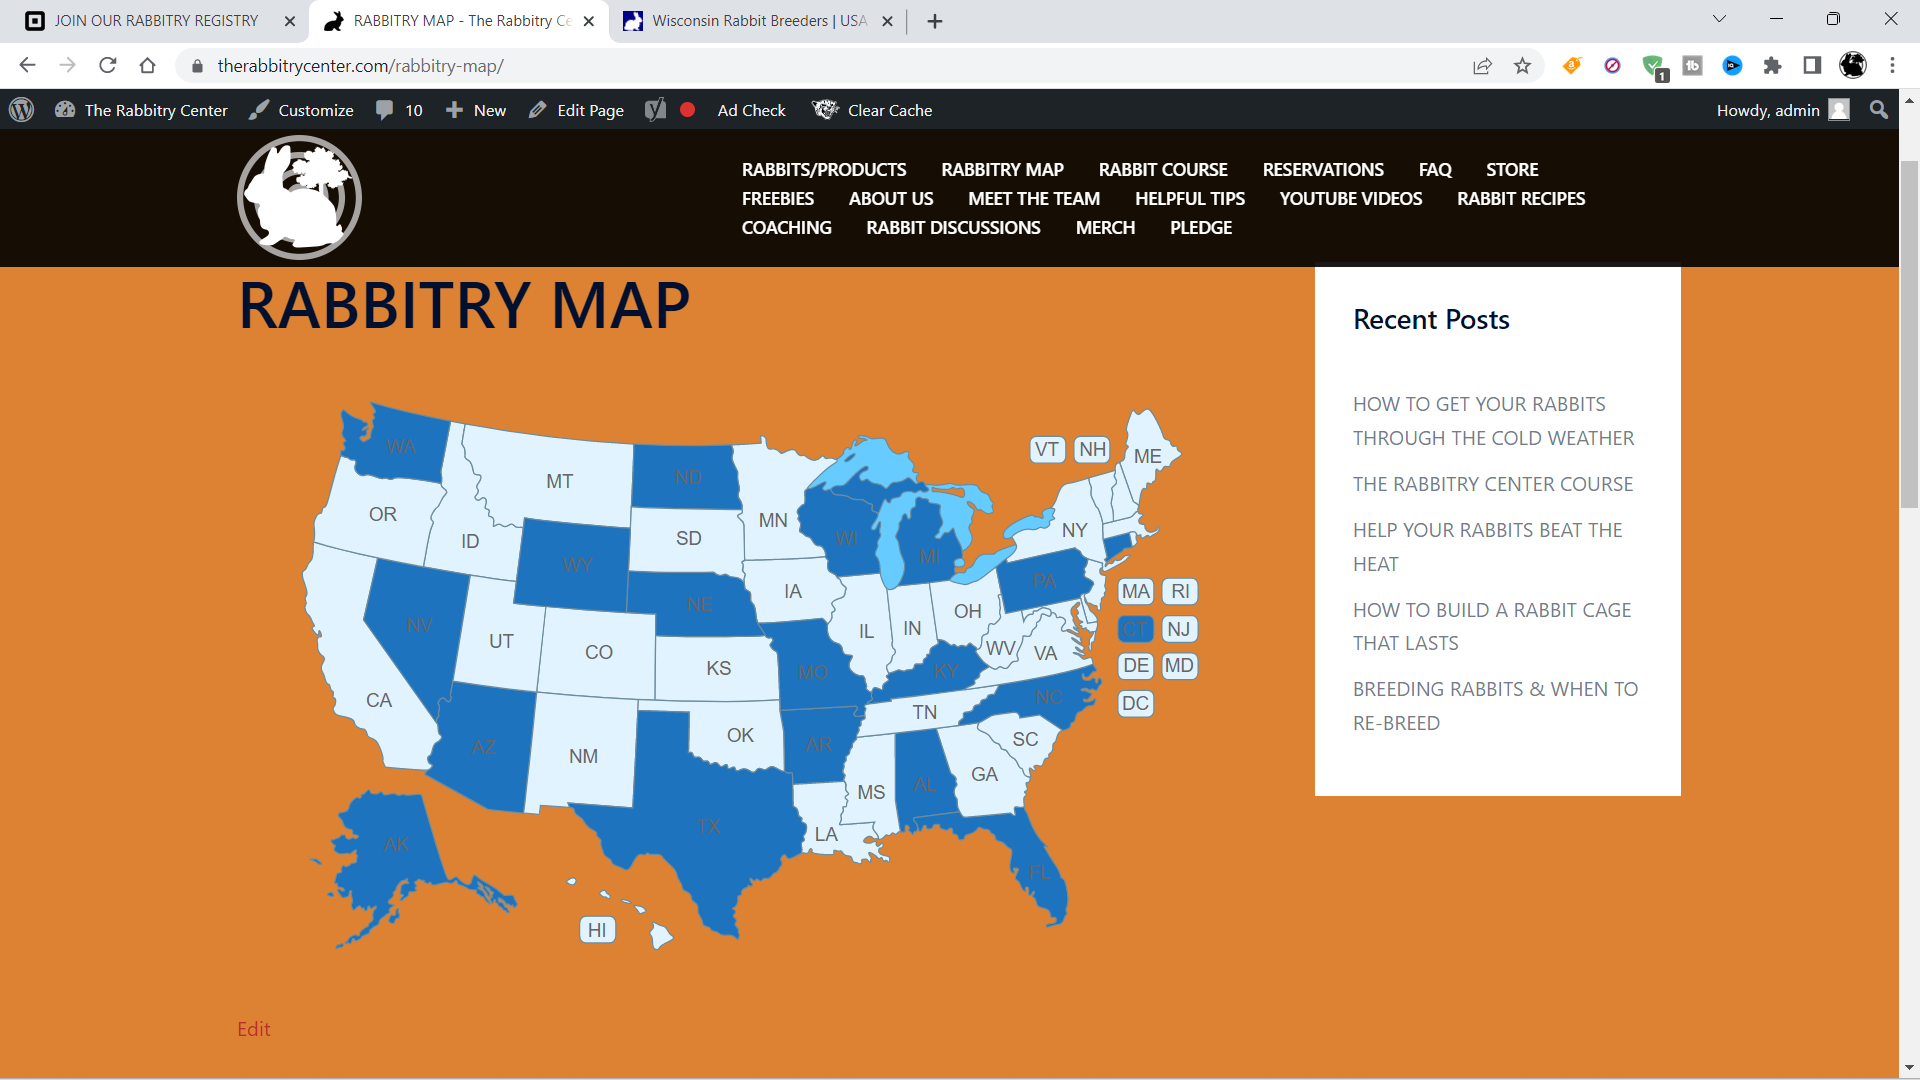
Task: Click the Rabbitry Center rabbit logo
Action: pos(299,197)
